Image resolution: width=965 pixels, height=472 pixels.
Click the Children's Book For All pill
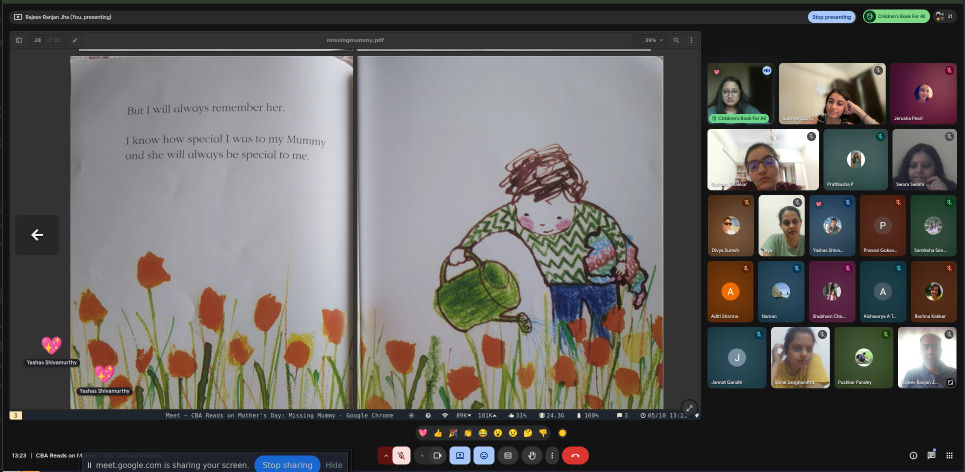tap(895, 17)
